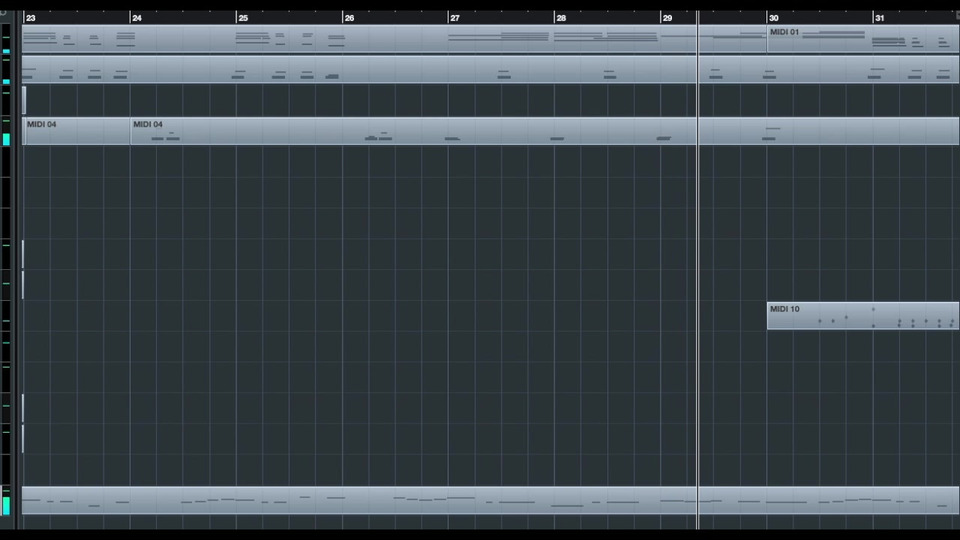Select top track's unnamed clip before MIDI 01
960x540 pixels.
coord(394,39)
